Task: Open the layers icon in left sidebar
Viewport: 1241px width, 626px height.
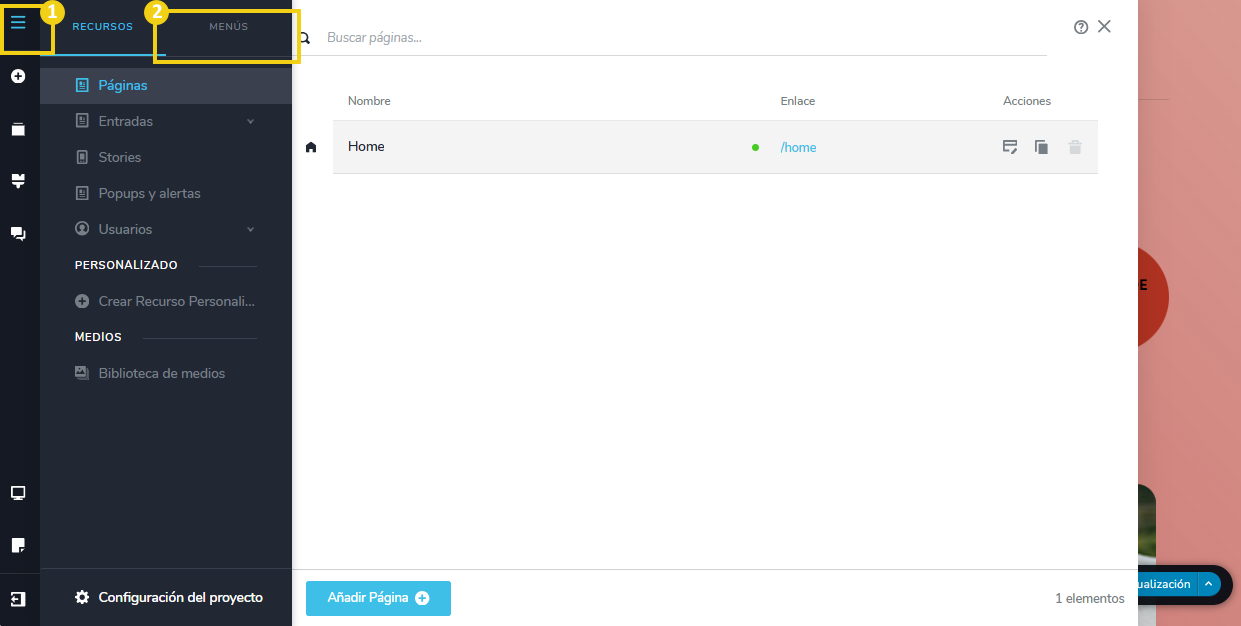Action: click(x=18, y=129)
